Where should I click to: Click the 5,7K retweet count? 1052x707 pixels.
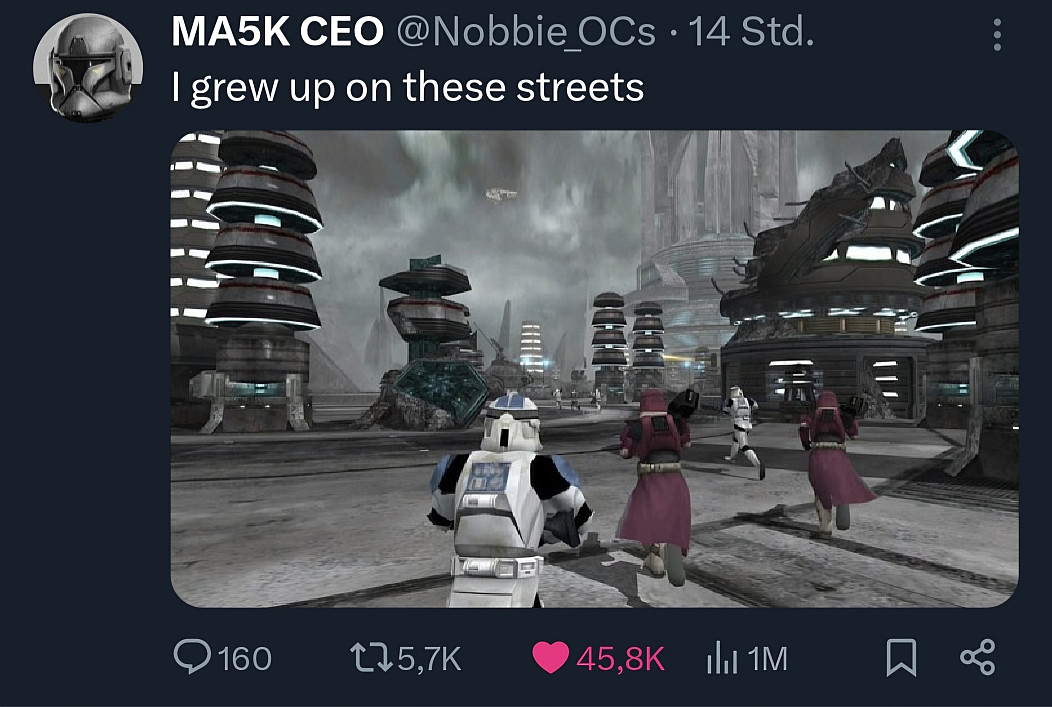click(x=429, y=659)
